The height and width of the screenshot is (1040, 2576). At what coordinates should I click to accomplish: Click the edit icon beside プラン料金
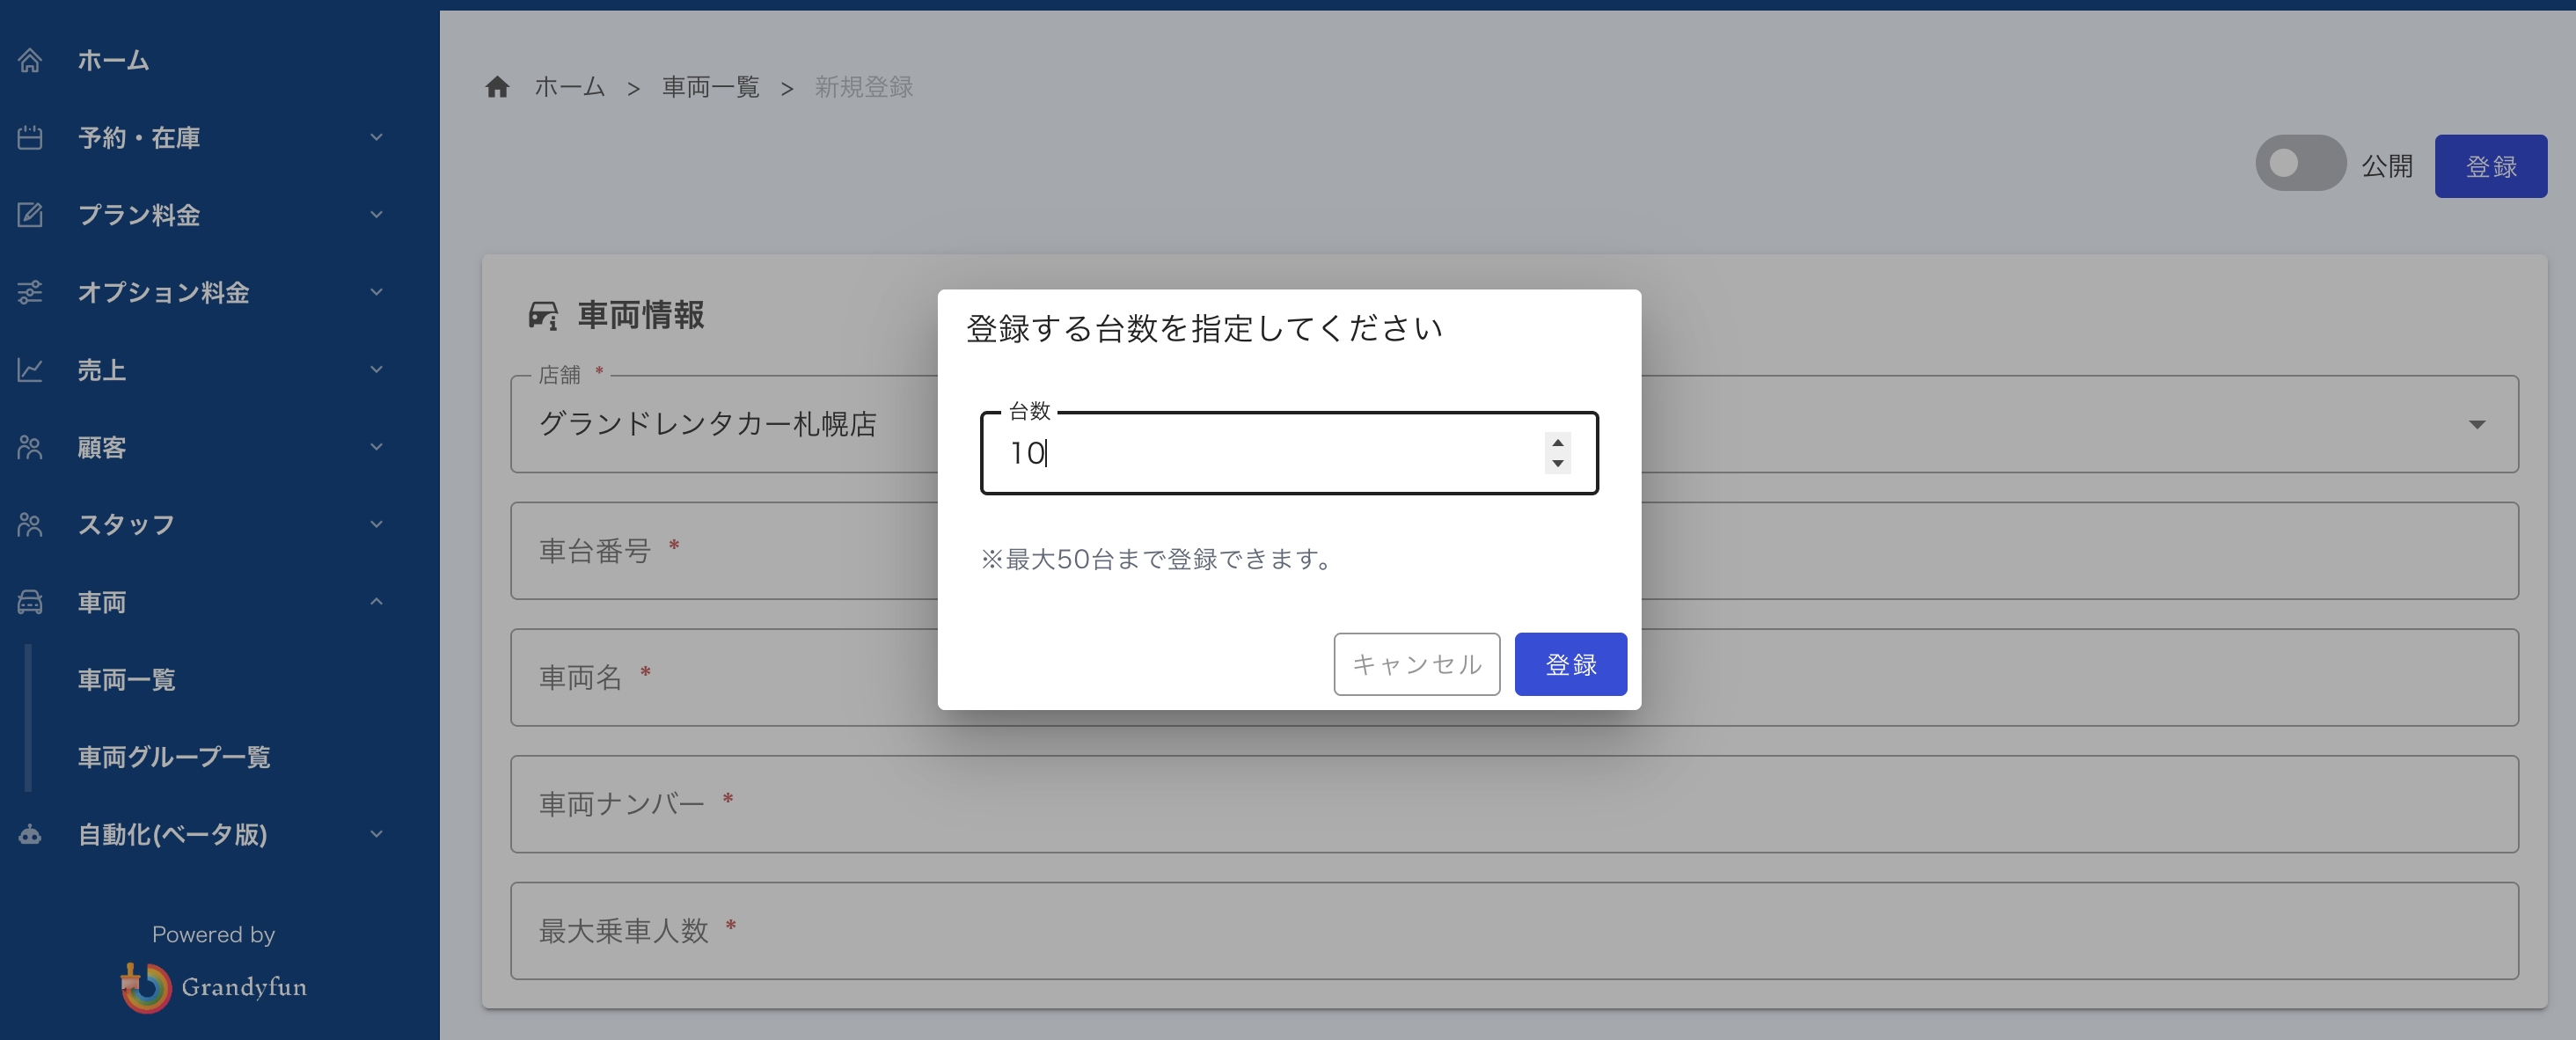coord(30,214)
